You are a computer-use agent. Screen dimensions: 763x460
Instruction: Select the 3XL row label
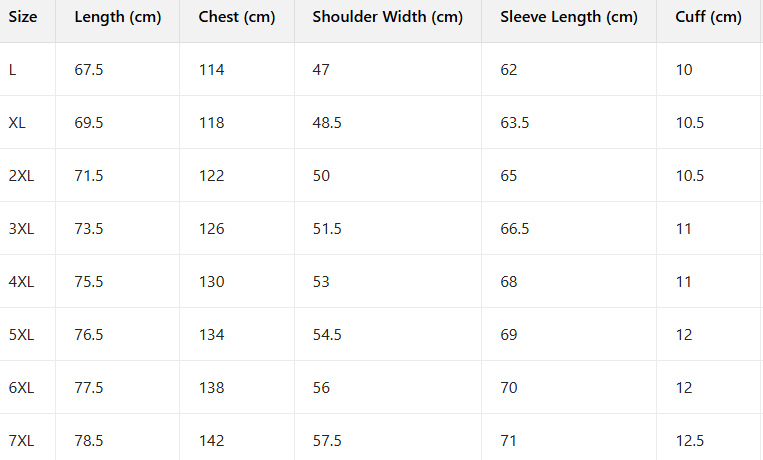pos(21,229)
